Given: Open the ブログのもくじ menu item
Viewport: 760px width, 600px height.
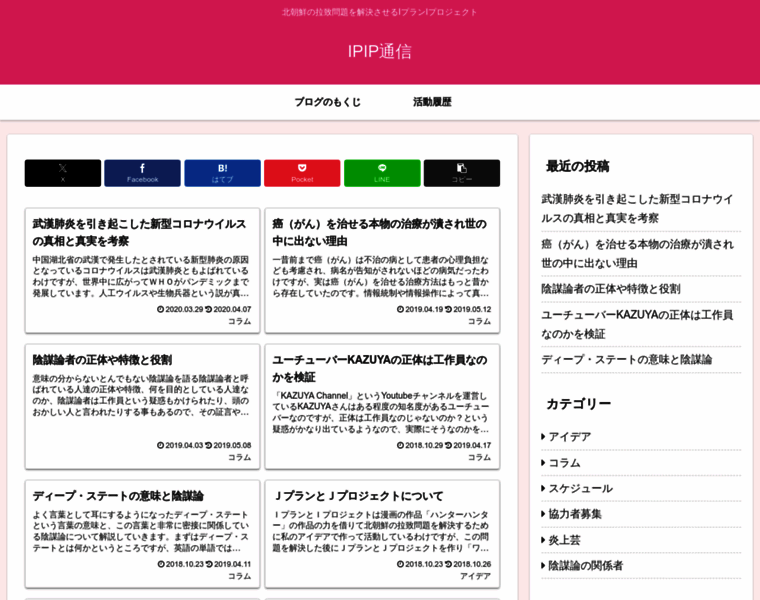Looking at the screenshot, I should point(328,102).
